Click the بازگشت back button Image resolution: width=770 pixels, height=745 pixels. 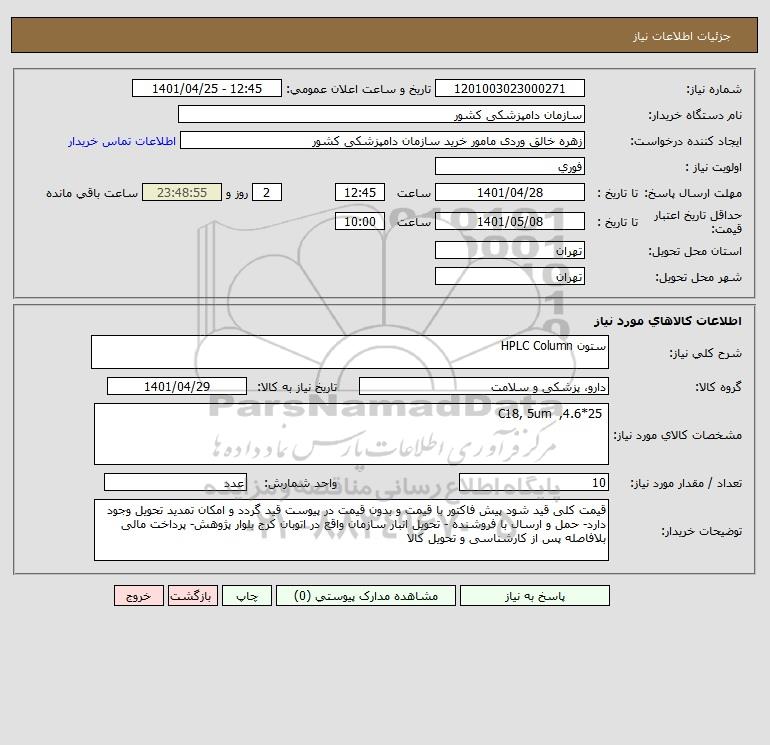(192, 595)
